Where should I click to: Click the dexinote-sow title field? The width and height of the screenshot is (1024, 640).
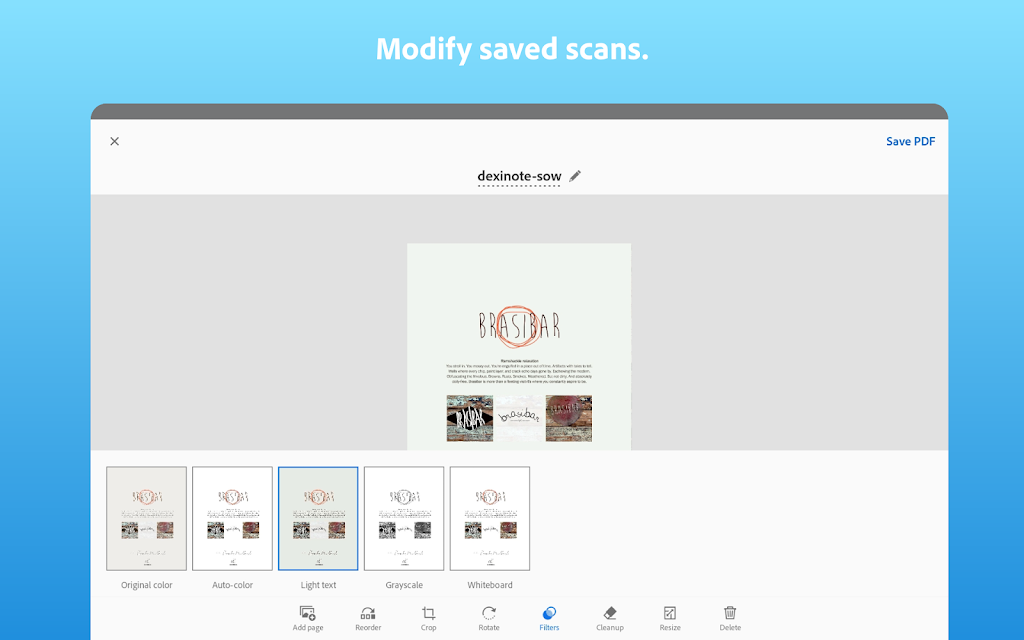pyautogui.click(x=519, y=176)
